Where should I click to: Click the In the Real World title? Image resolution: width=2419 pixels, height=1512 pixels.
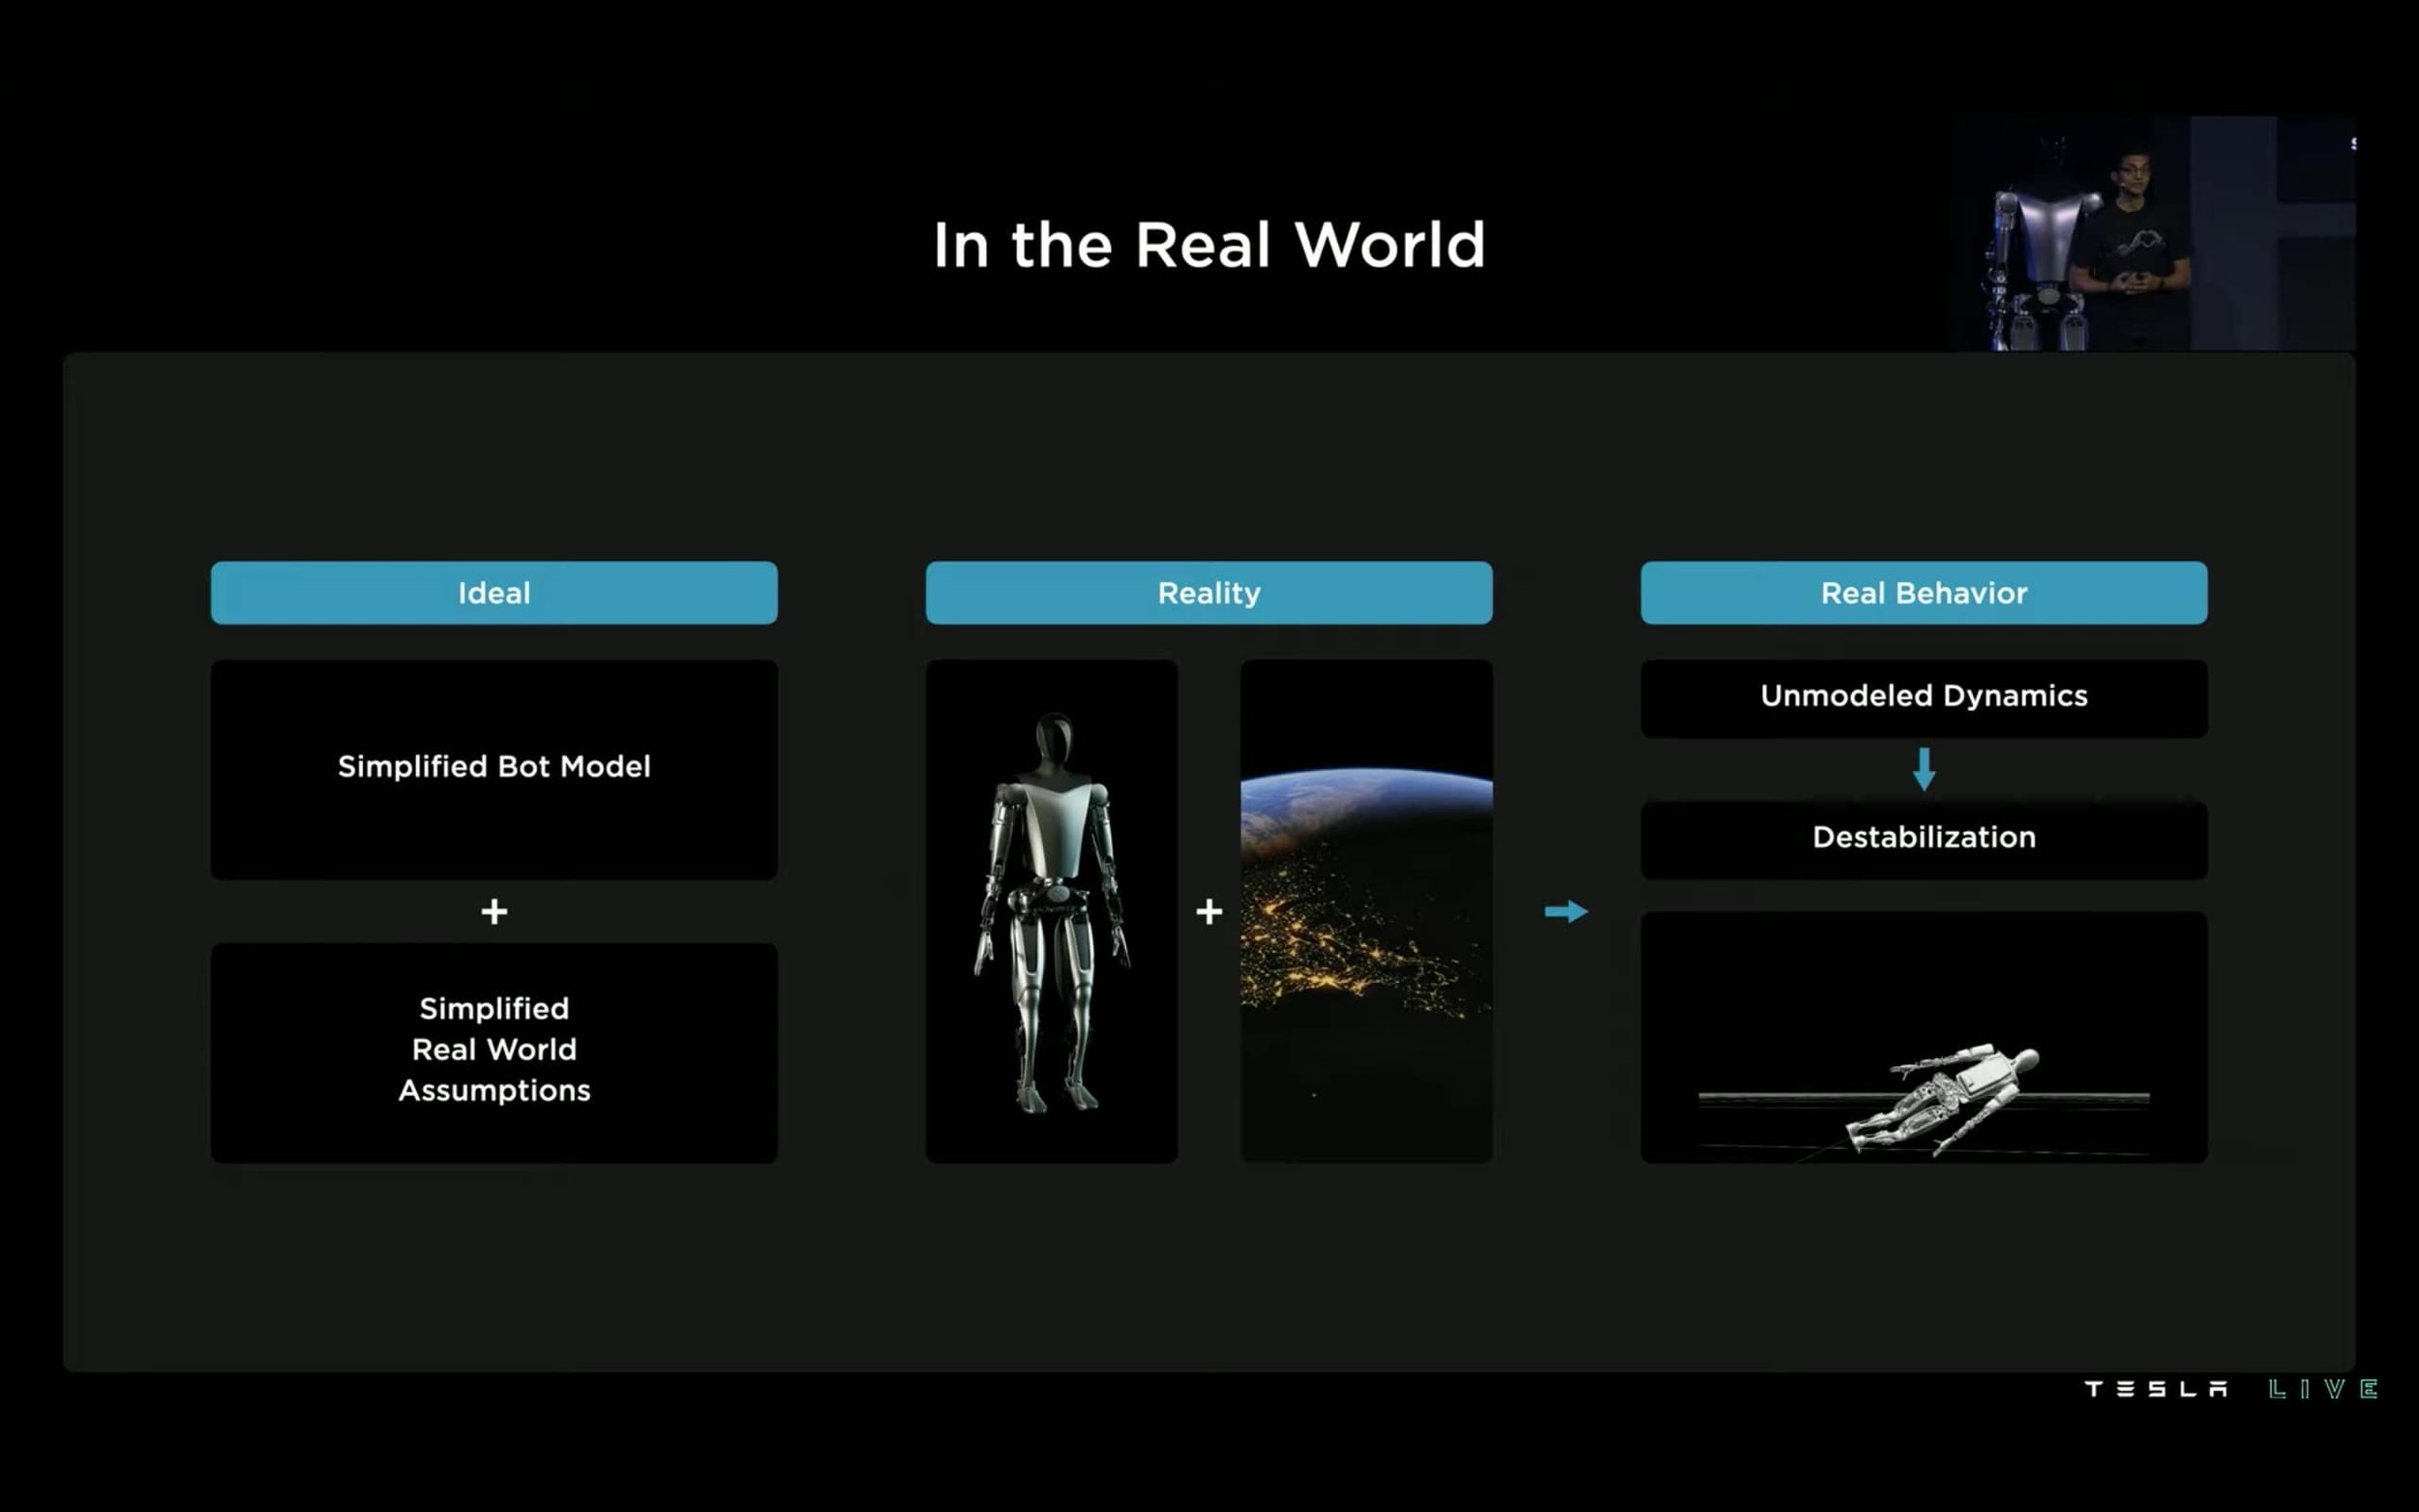[1209, 245]
